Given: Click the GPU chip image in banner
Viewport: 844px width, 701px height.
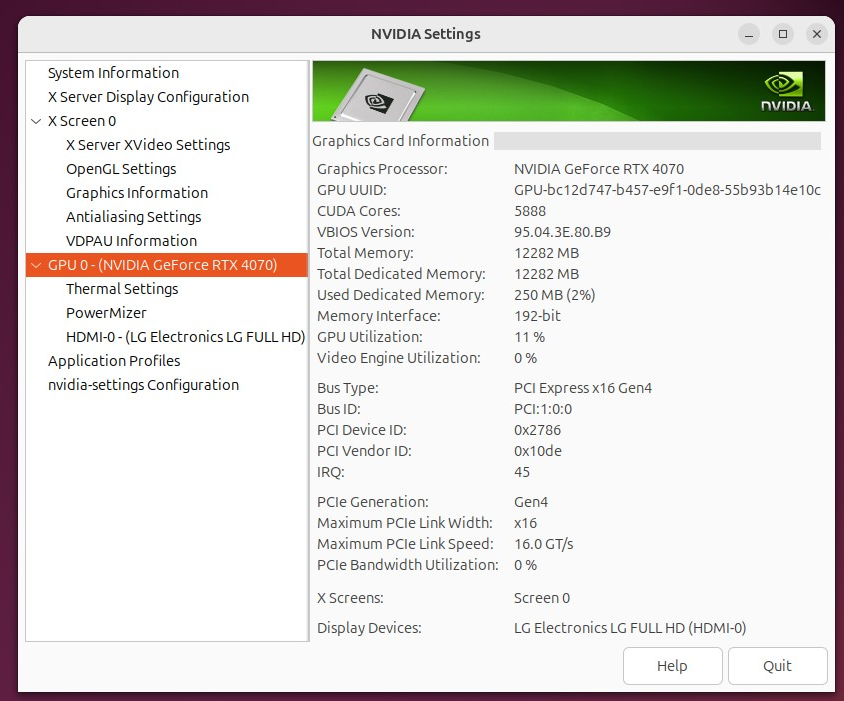Looking at the screenshot, I should [x=378, y=95].
